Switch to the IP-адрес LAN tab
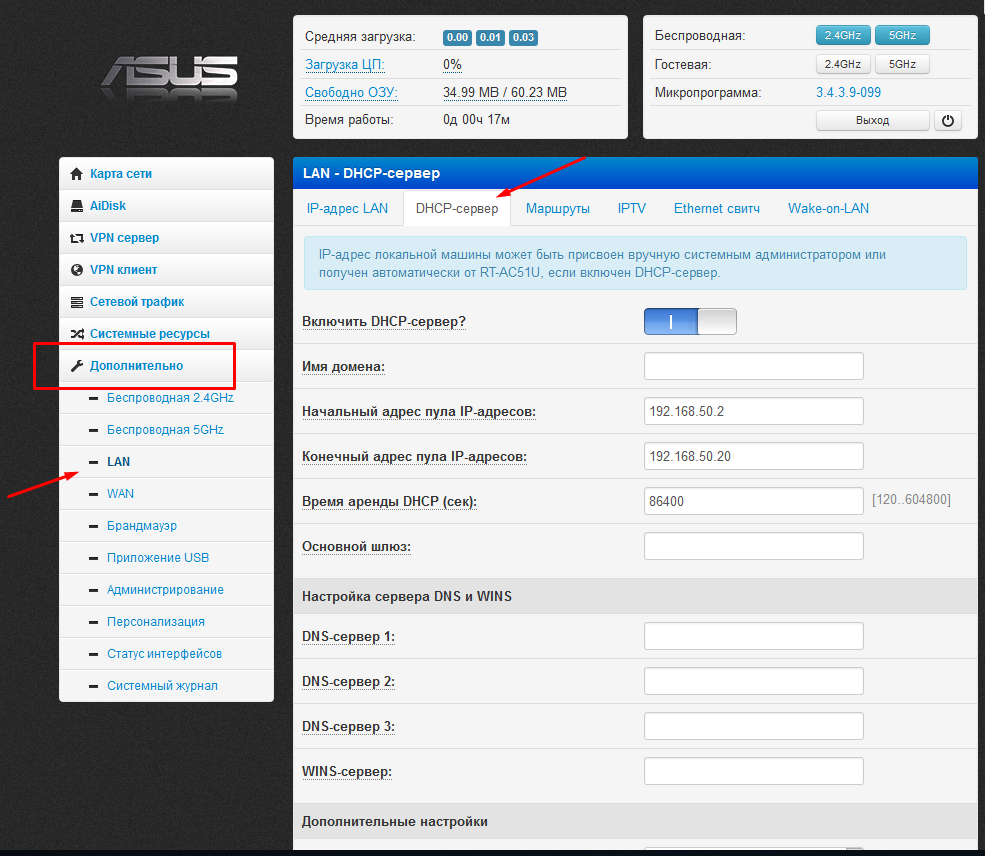This screenshot has height=856, width=985. [x=347, y=209]
